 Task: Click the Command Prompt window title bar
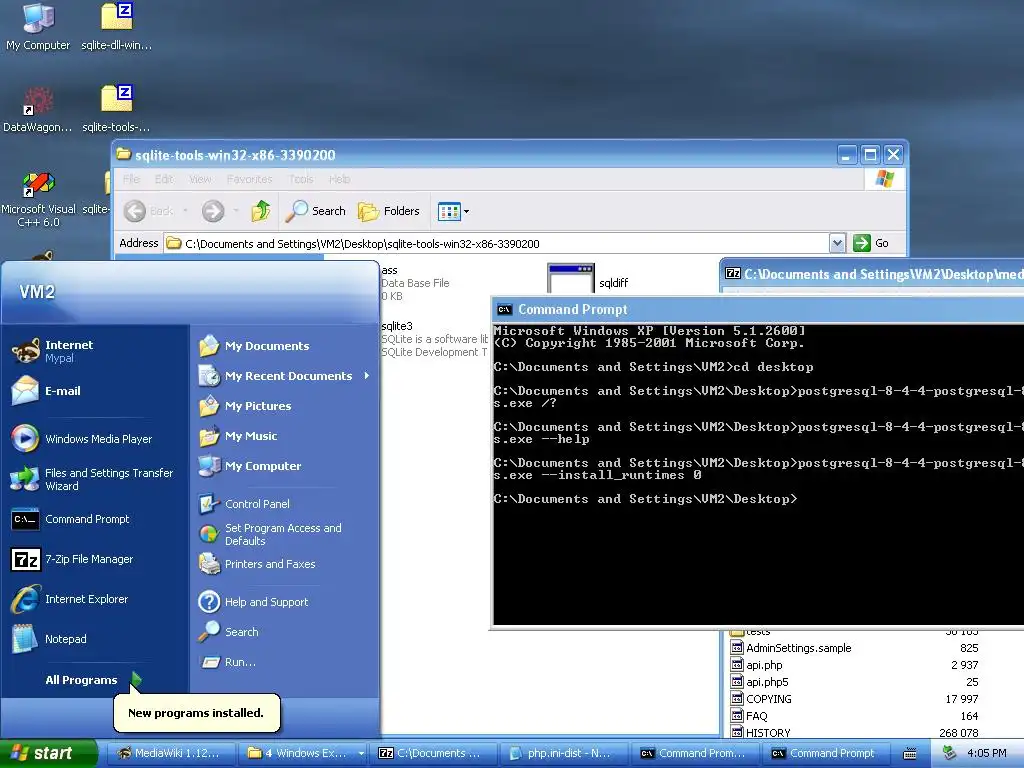[758, 310]
